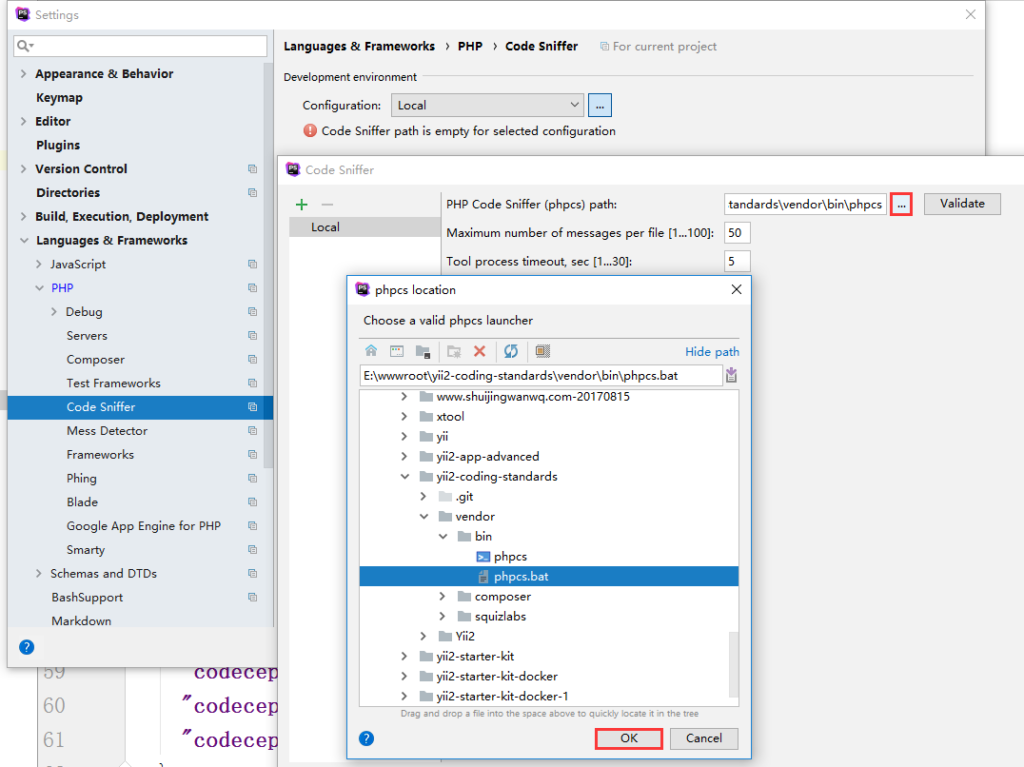Select the Desktop icon in file chooser toolbar

[x=398, y=351]
